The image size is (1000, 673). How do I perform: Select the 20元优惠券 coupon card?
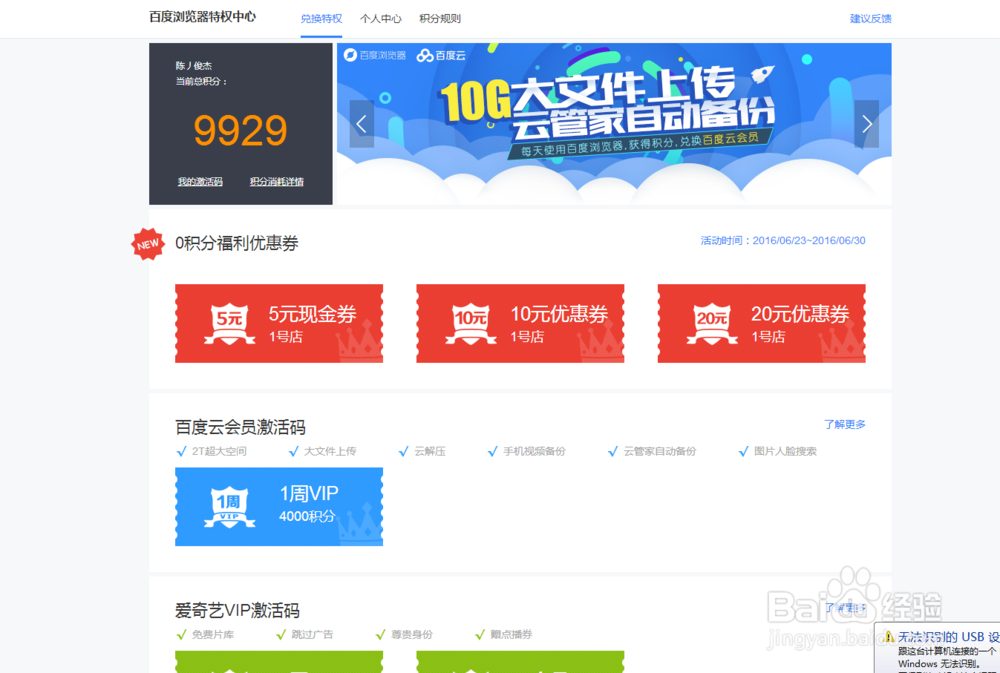click(761, 323)
